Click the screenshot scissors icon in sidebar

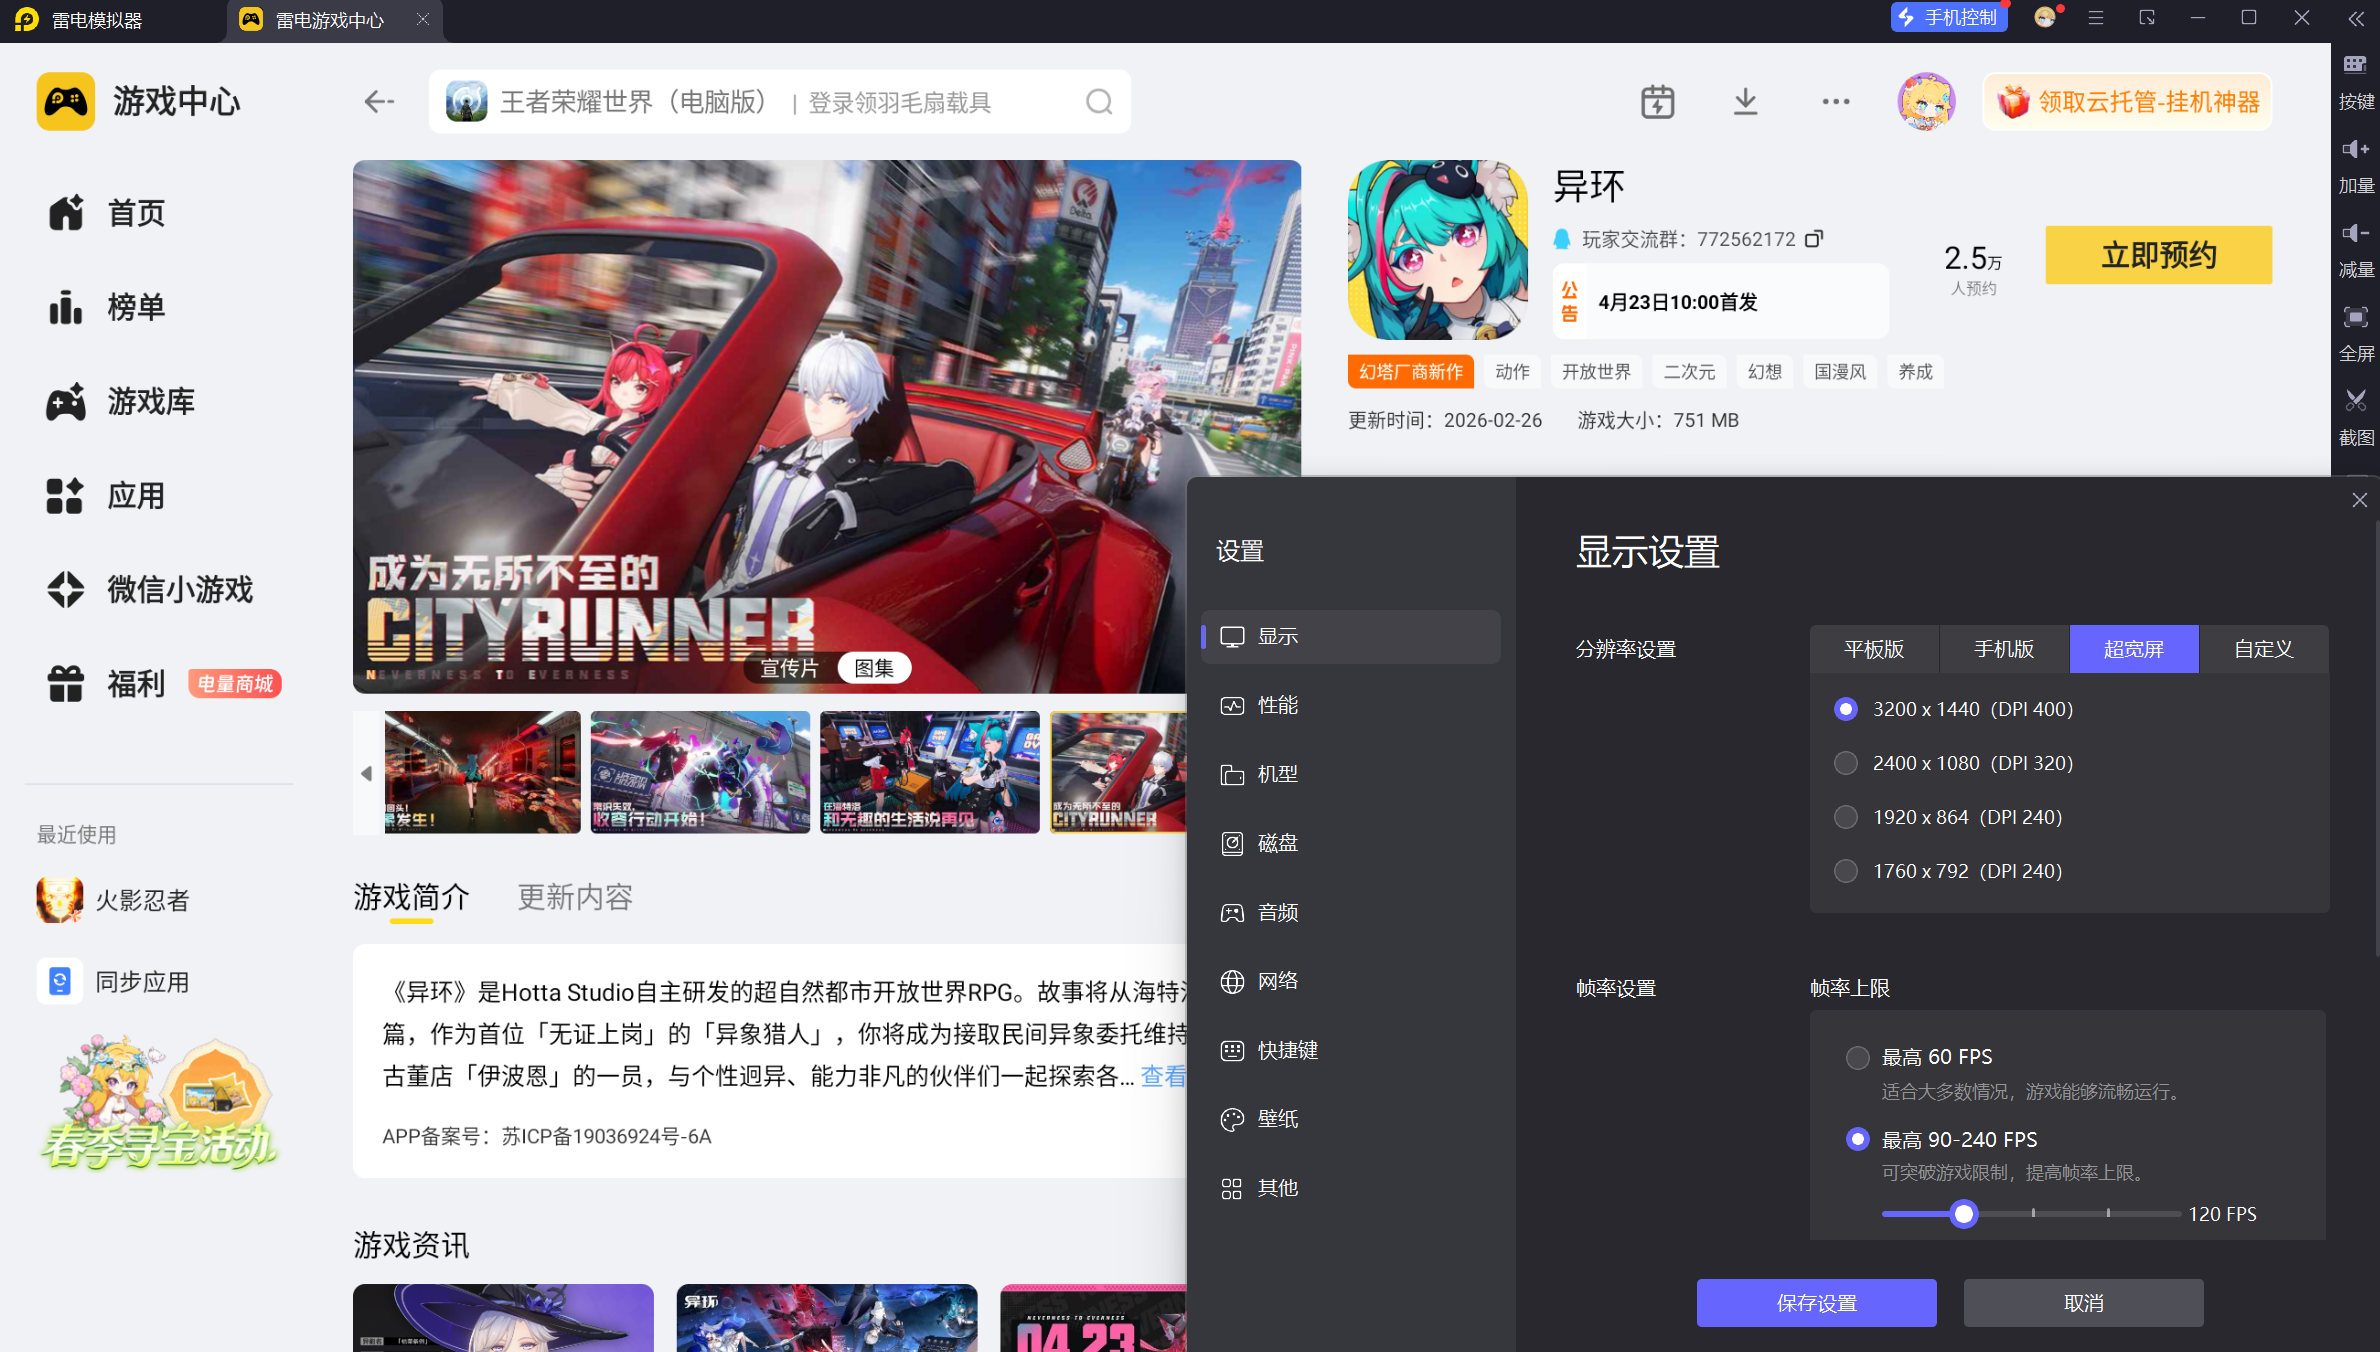coord(2356,401)
